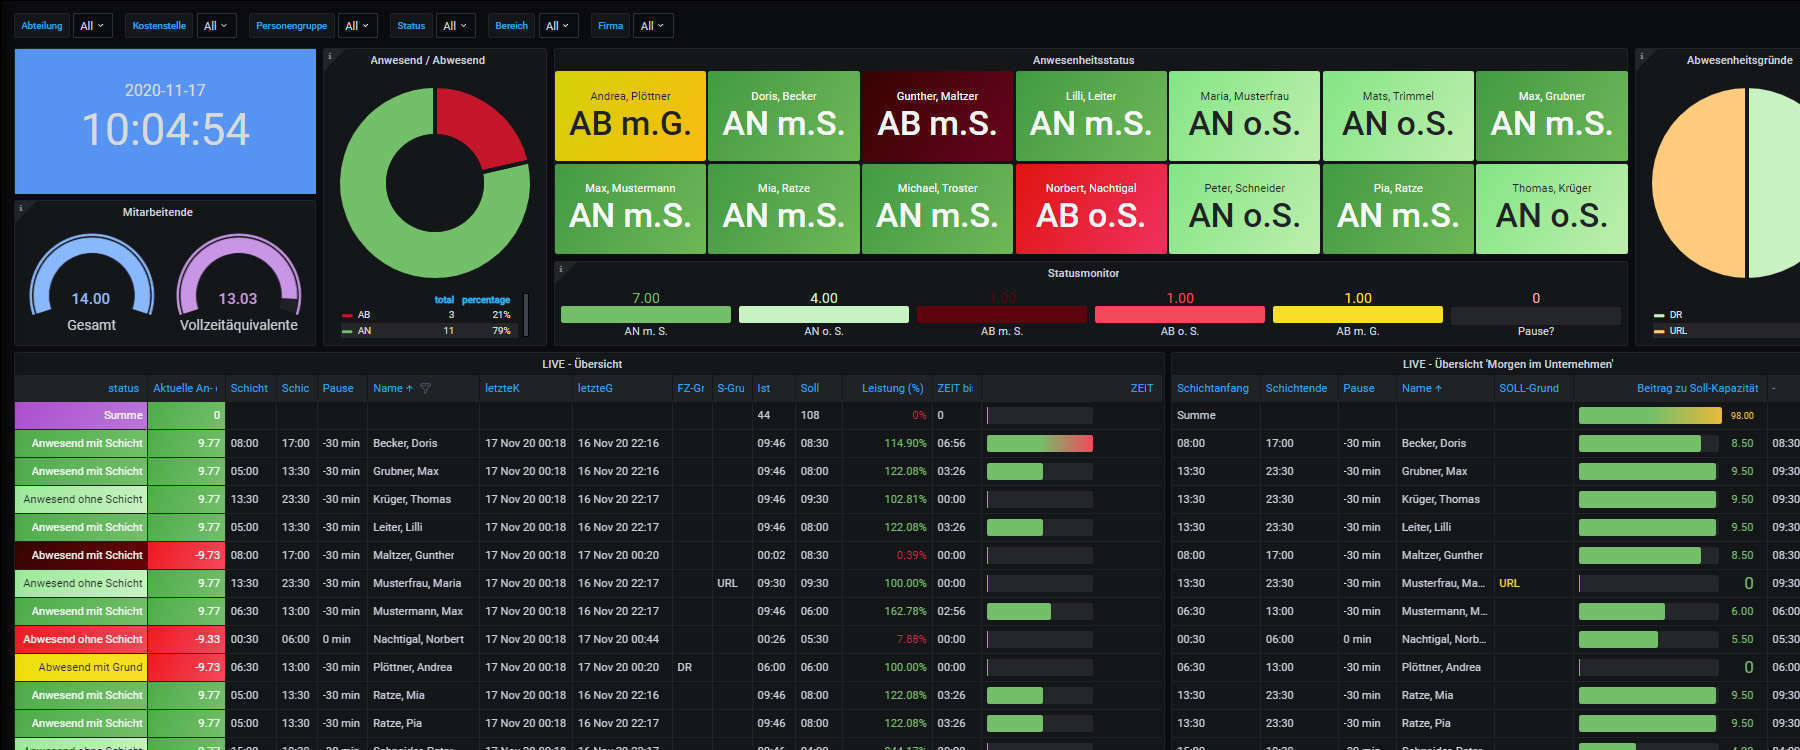
Task: Click the green AN m. S. status bar
Action: [x=646, y=314]
